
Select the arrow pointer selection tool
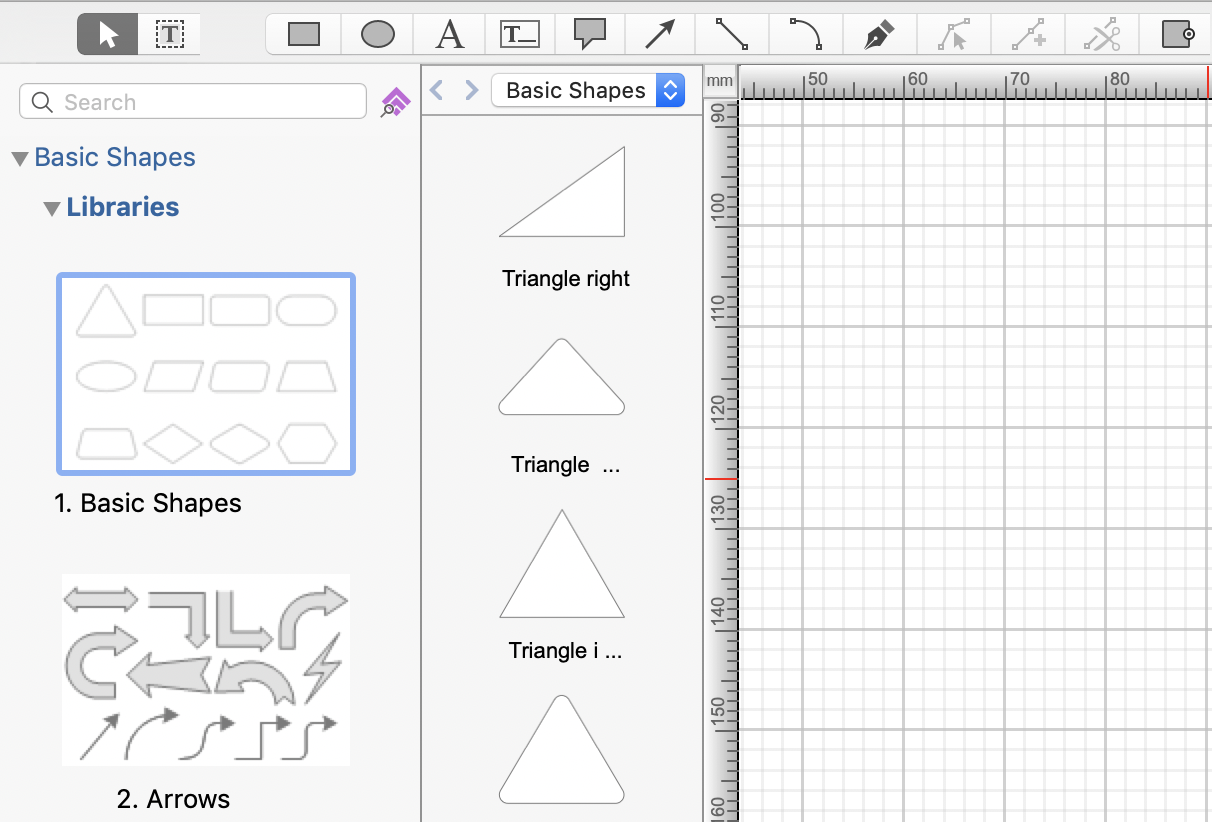point(109,35)
